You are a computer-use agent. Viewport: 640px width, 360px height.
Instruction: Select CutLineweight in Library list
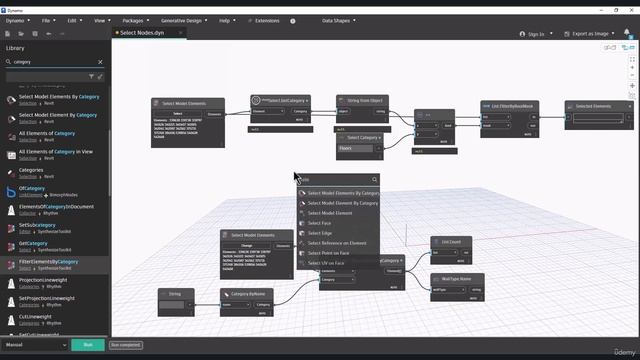pyautogui.click(x=55, y=320)
